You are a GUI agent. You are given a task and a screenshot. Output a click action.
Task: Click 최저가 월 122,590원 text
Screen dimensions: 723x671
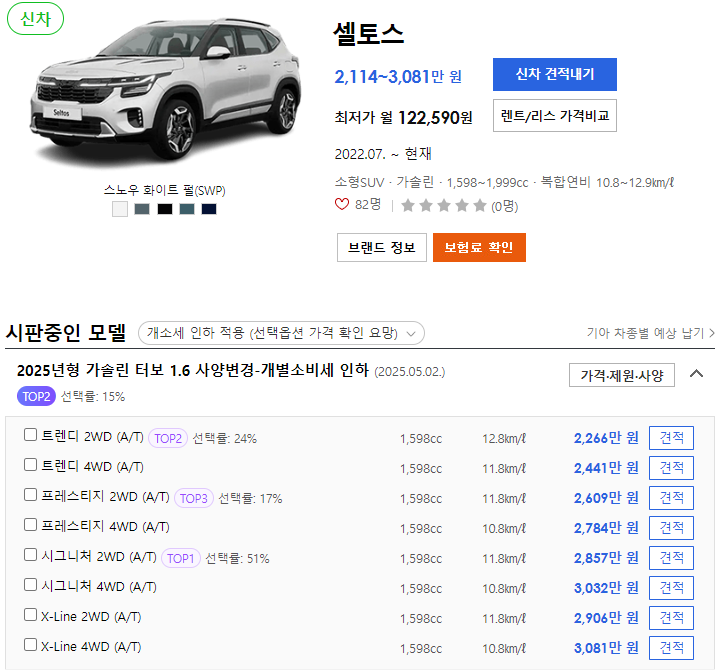pyautogui.click(x=403, y=118)
